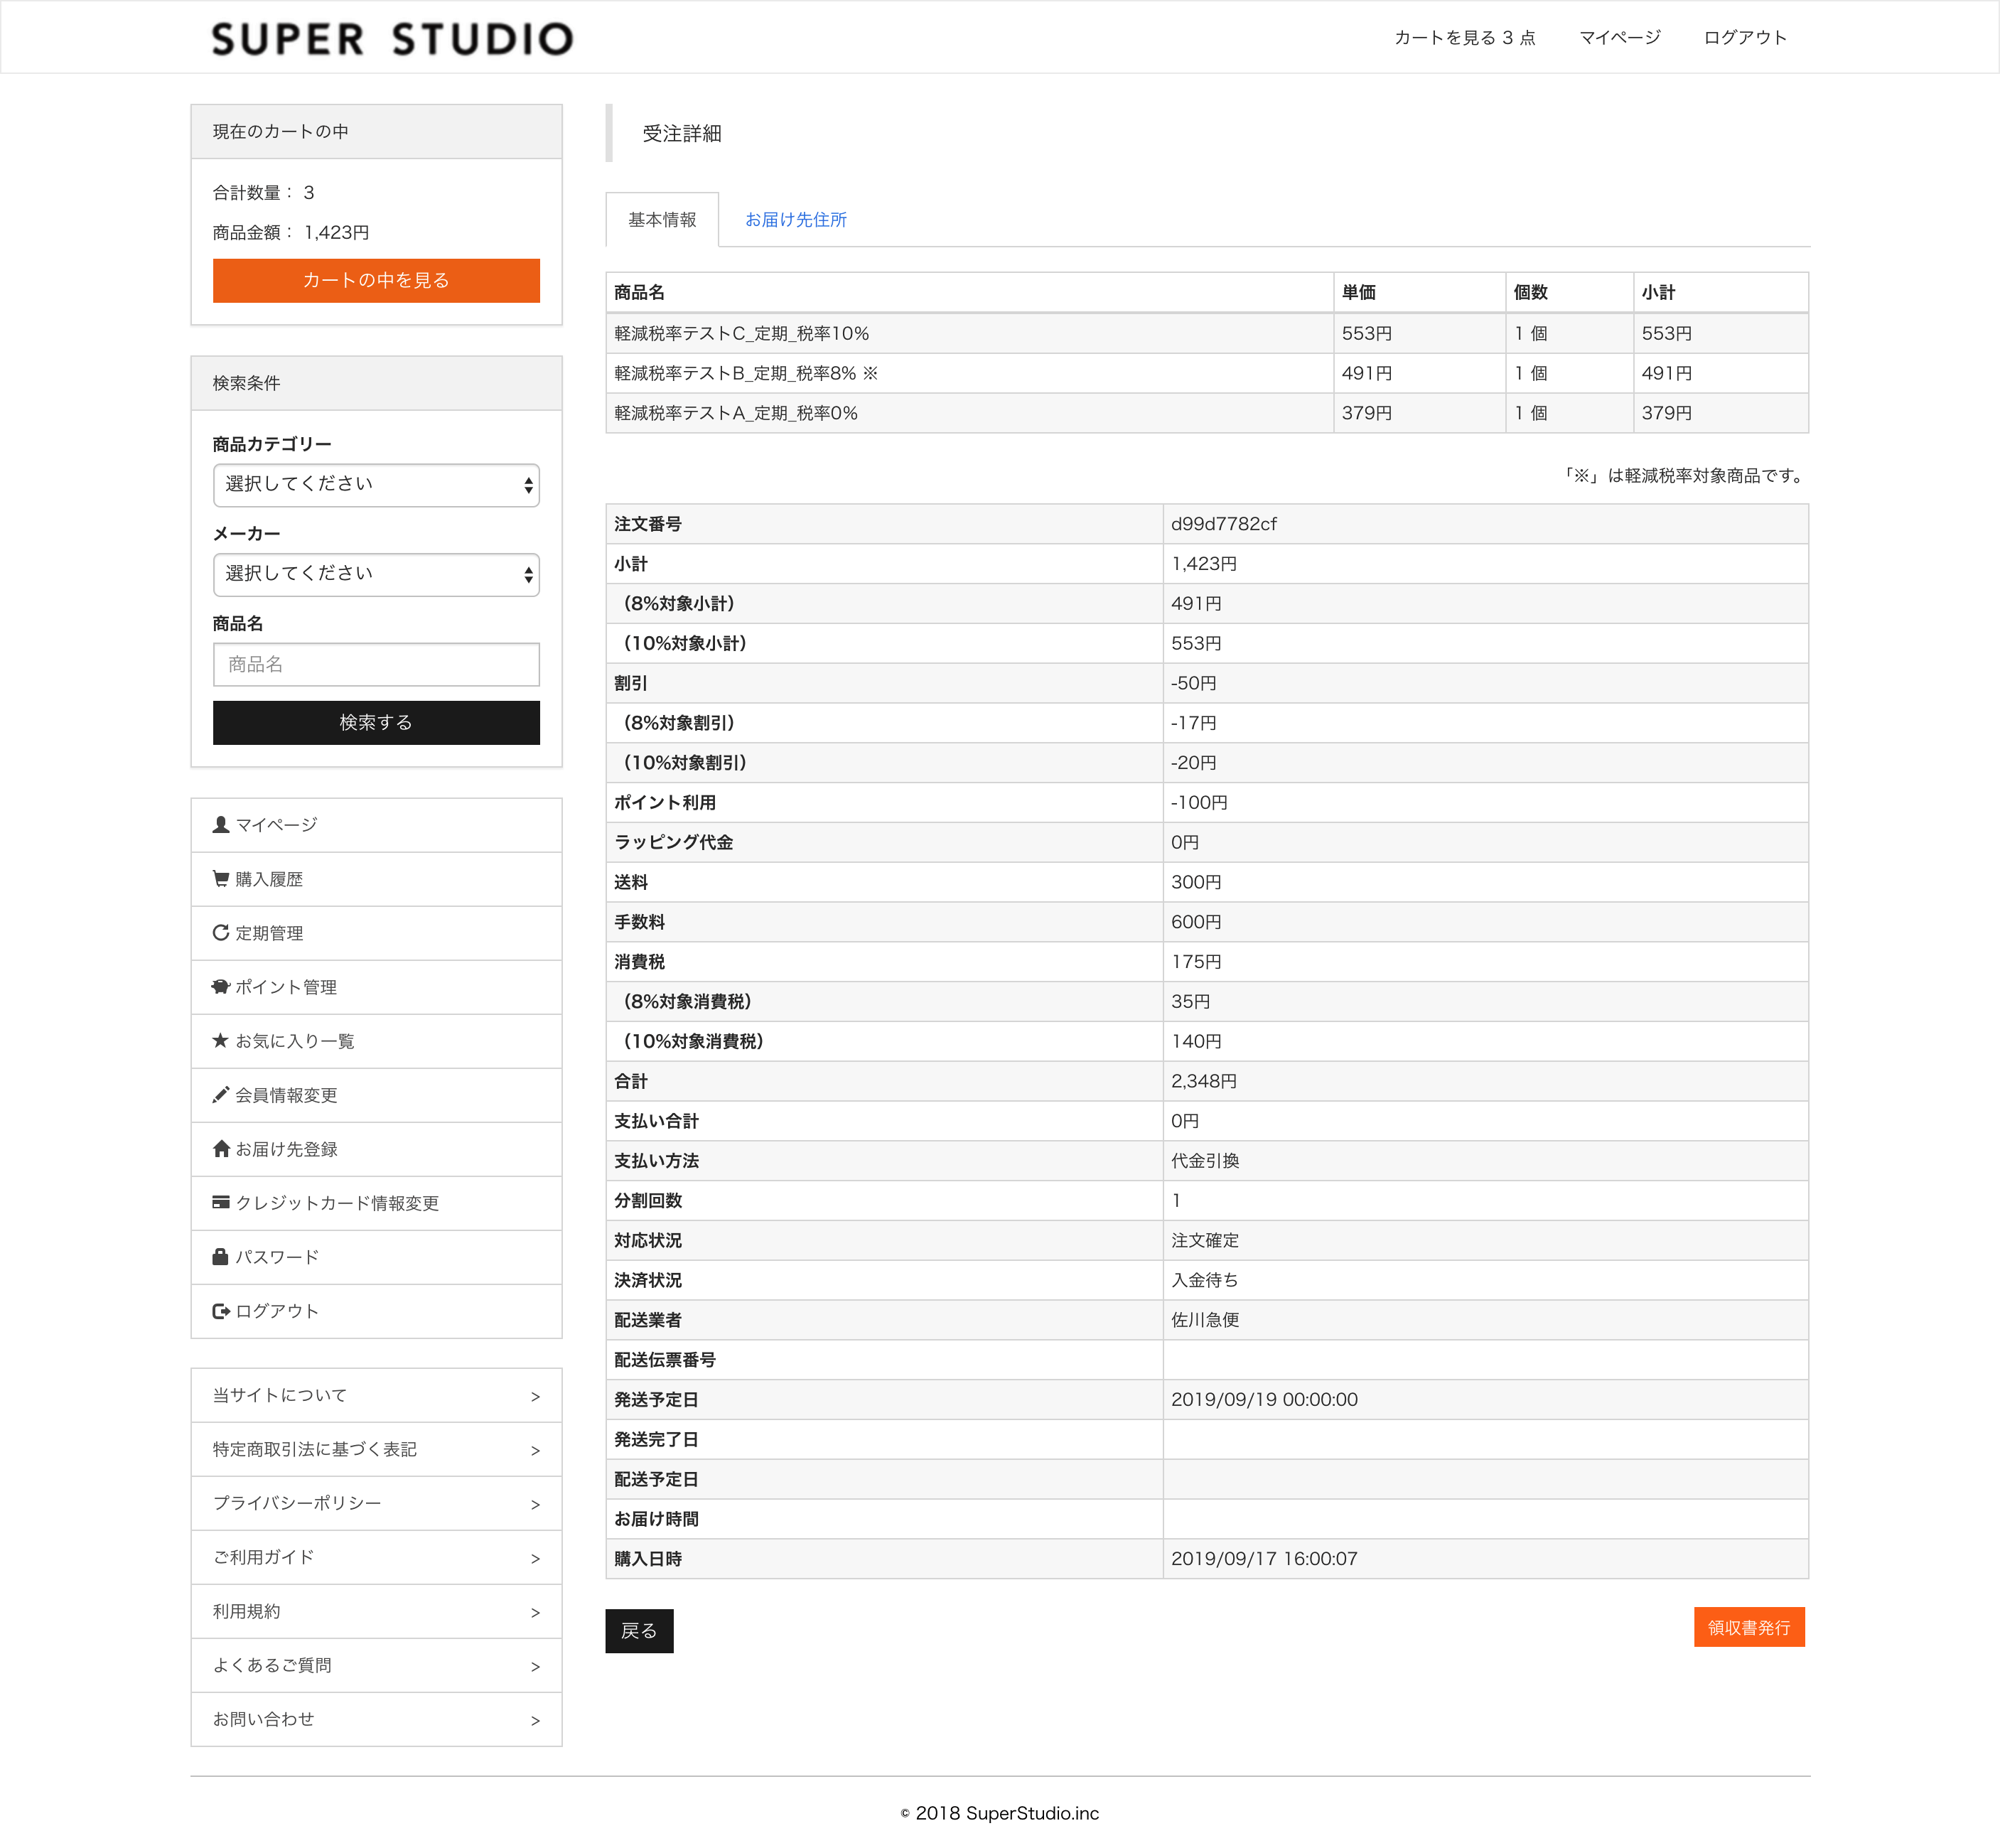Open マイページ in the top header
The height and width of the screenshot is (1848, 2000).
click(x=1620, y=38)
